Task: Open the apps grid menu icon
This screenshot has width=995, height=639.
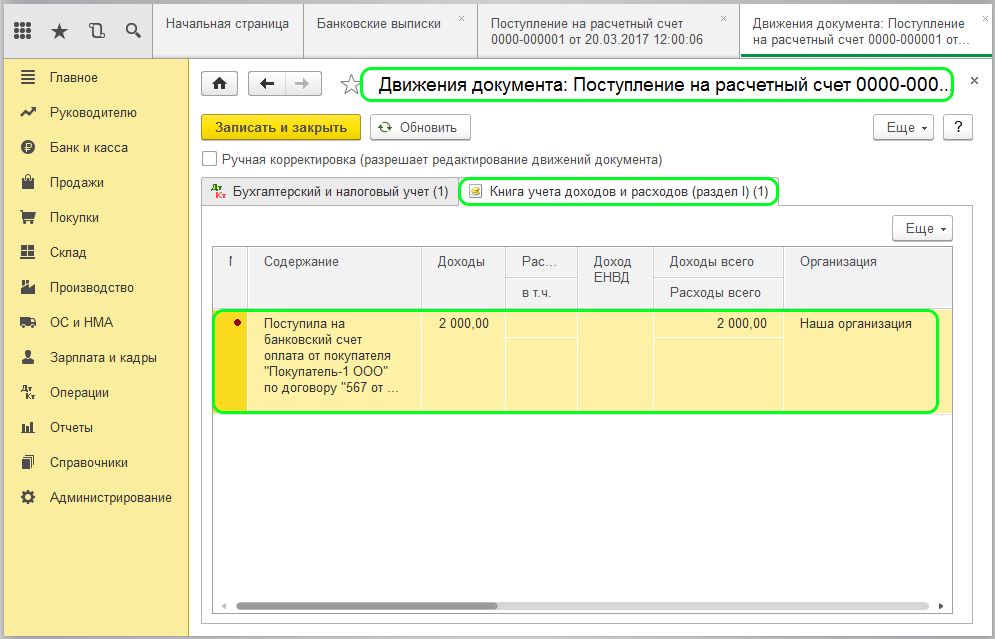Action: [22, 30]
